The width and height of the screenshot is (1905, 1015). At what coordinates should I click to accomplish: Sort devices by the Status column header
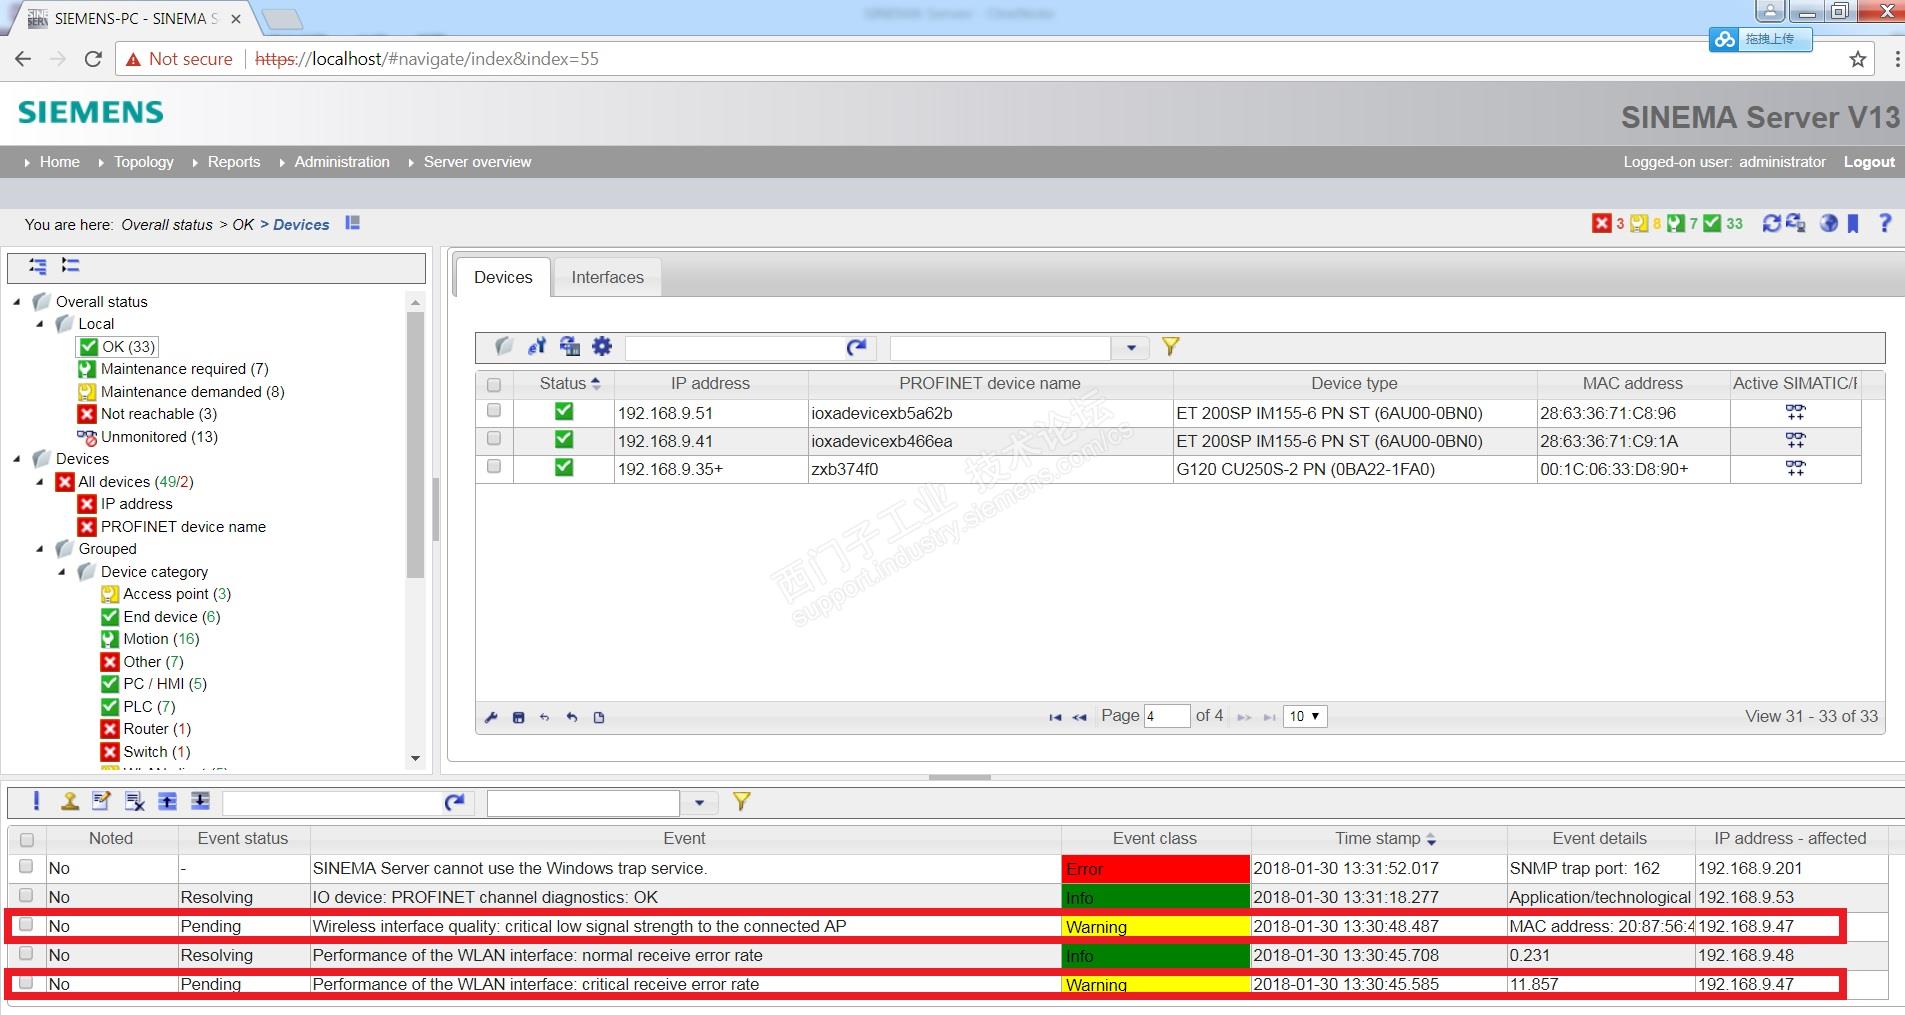click(564, 384)
